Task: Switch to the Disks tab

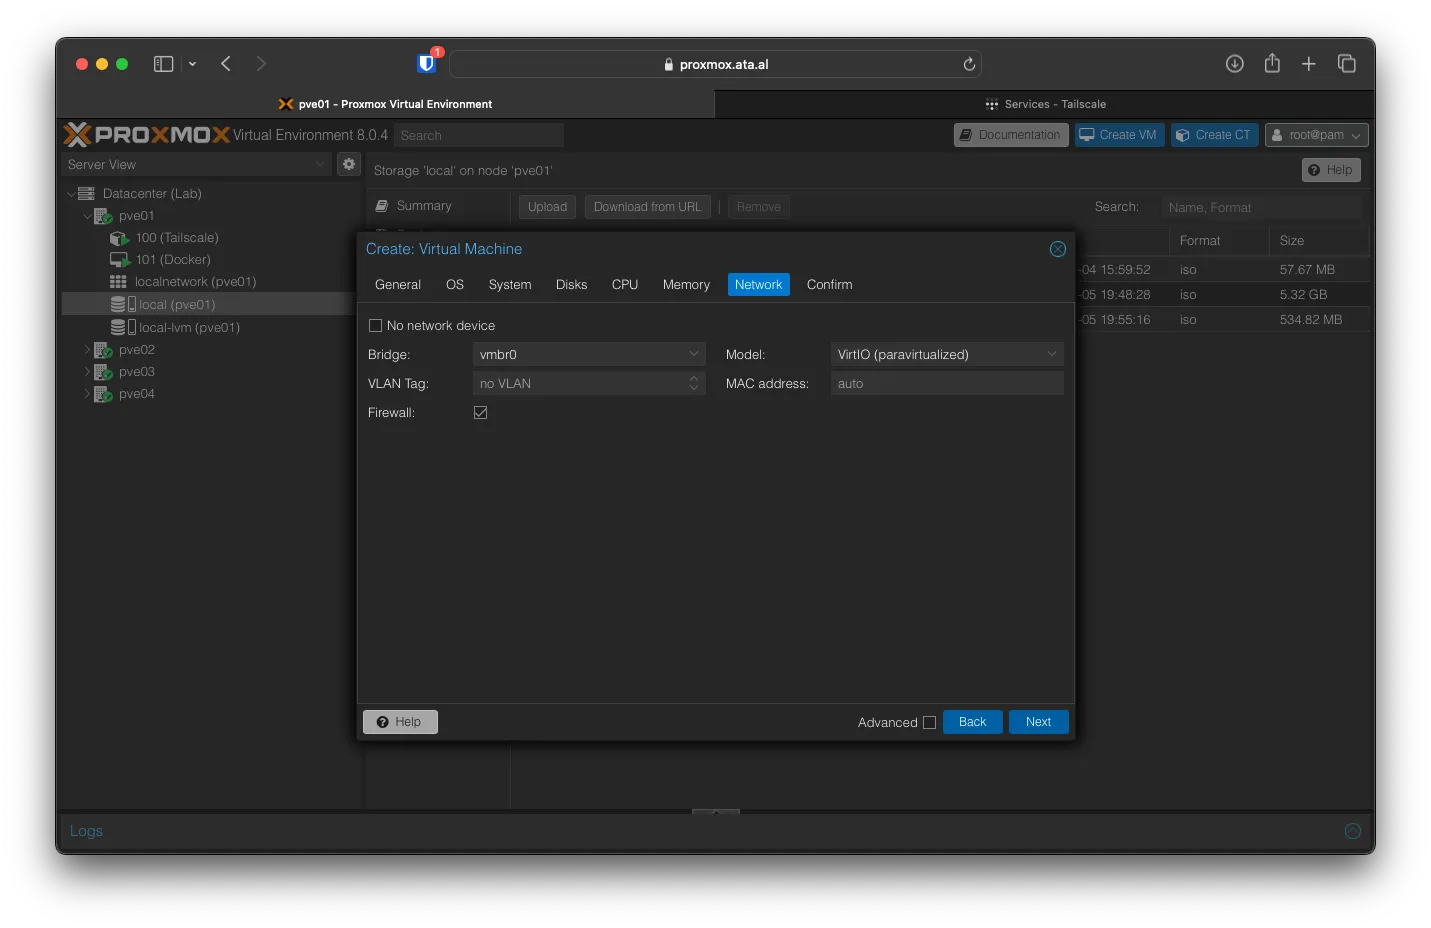Action: click(x=572, y=285)
